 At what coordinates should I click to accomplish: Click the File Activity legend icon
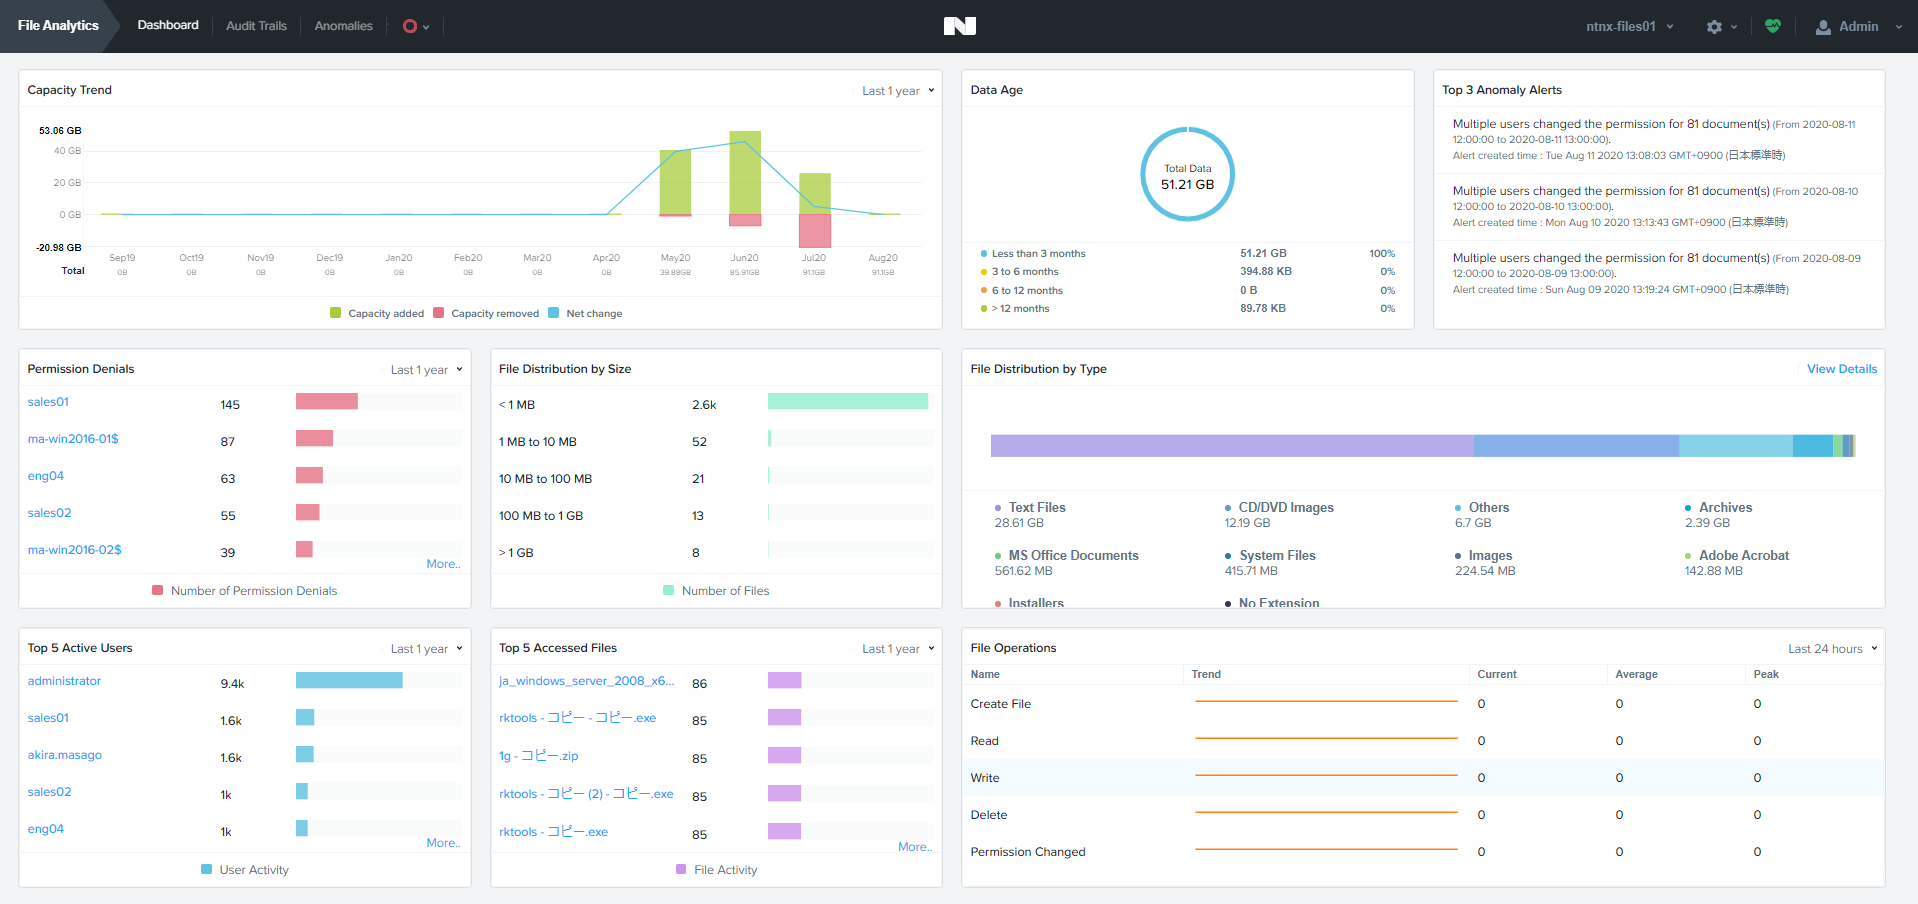(679, 869)
